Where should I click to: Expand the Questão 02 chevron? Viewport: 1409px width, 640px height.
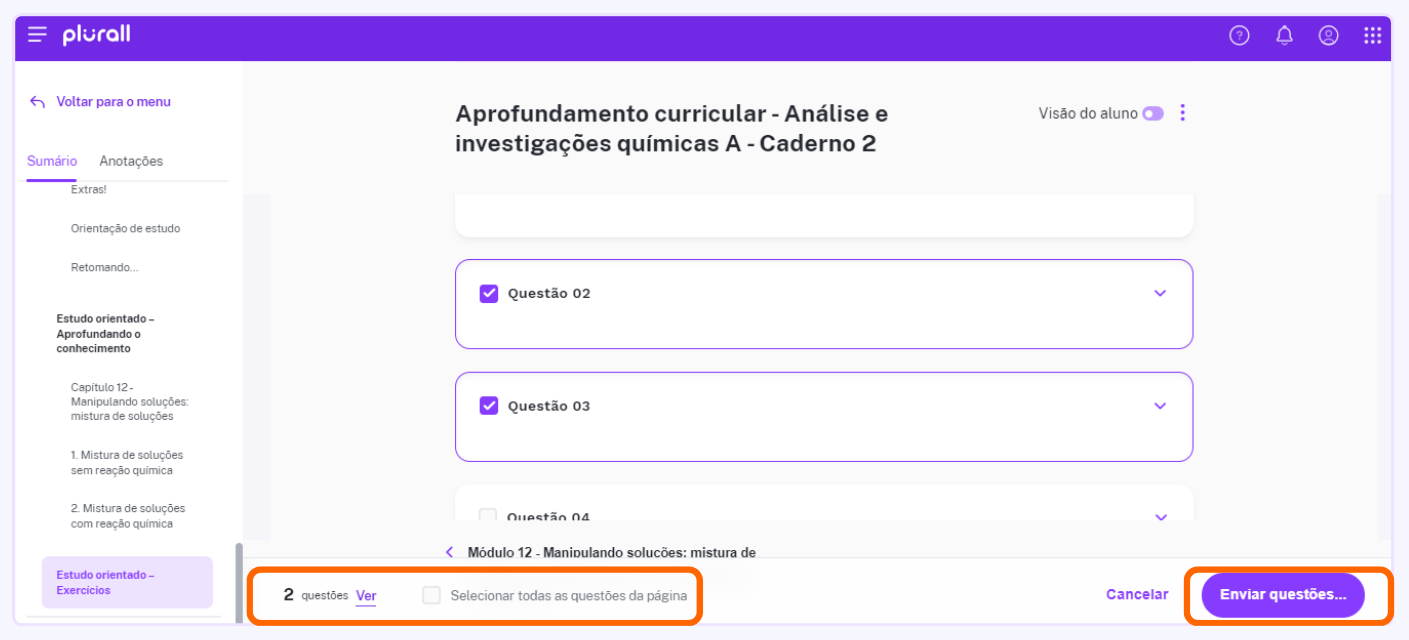click(1160, 293)
